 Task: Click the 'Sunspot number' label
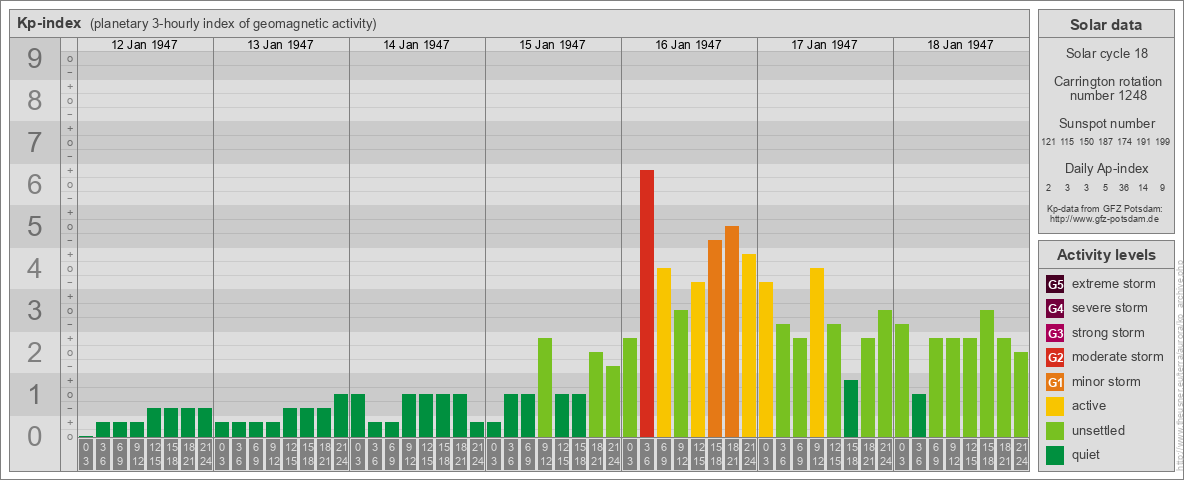[x=1106, y=124]
